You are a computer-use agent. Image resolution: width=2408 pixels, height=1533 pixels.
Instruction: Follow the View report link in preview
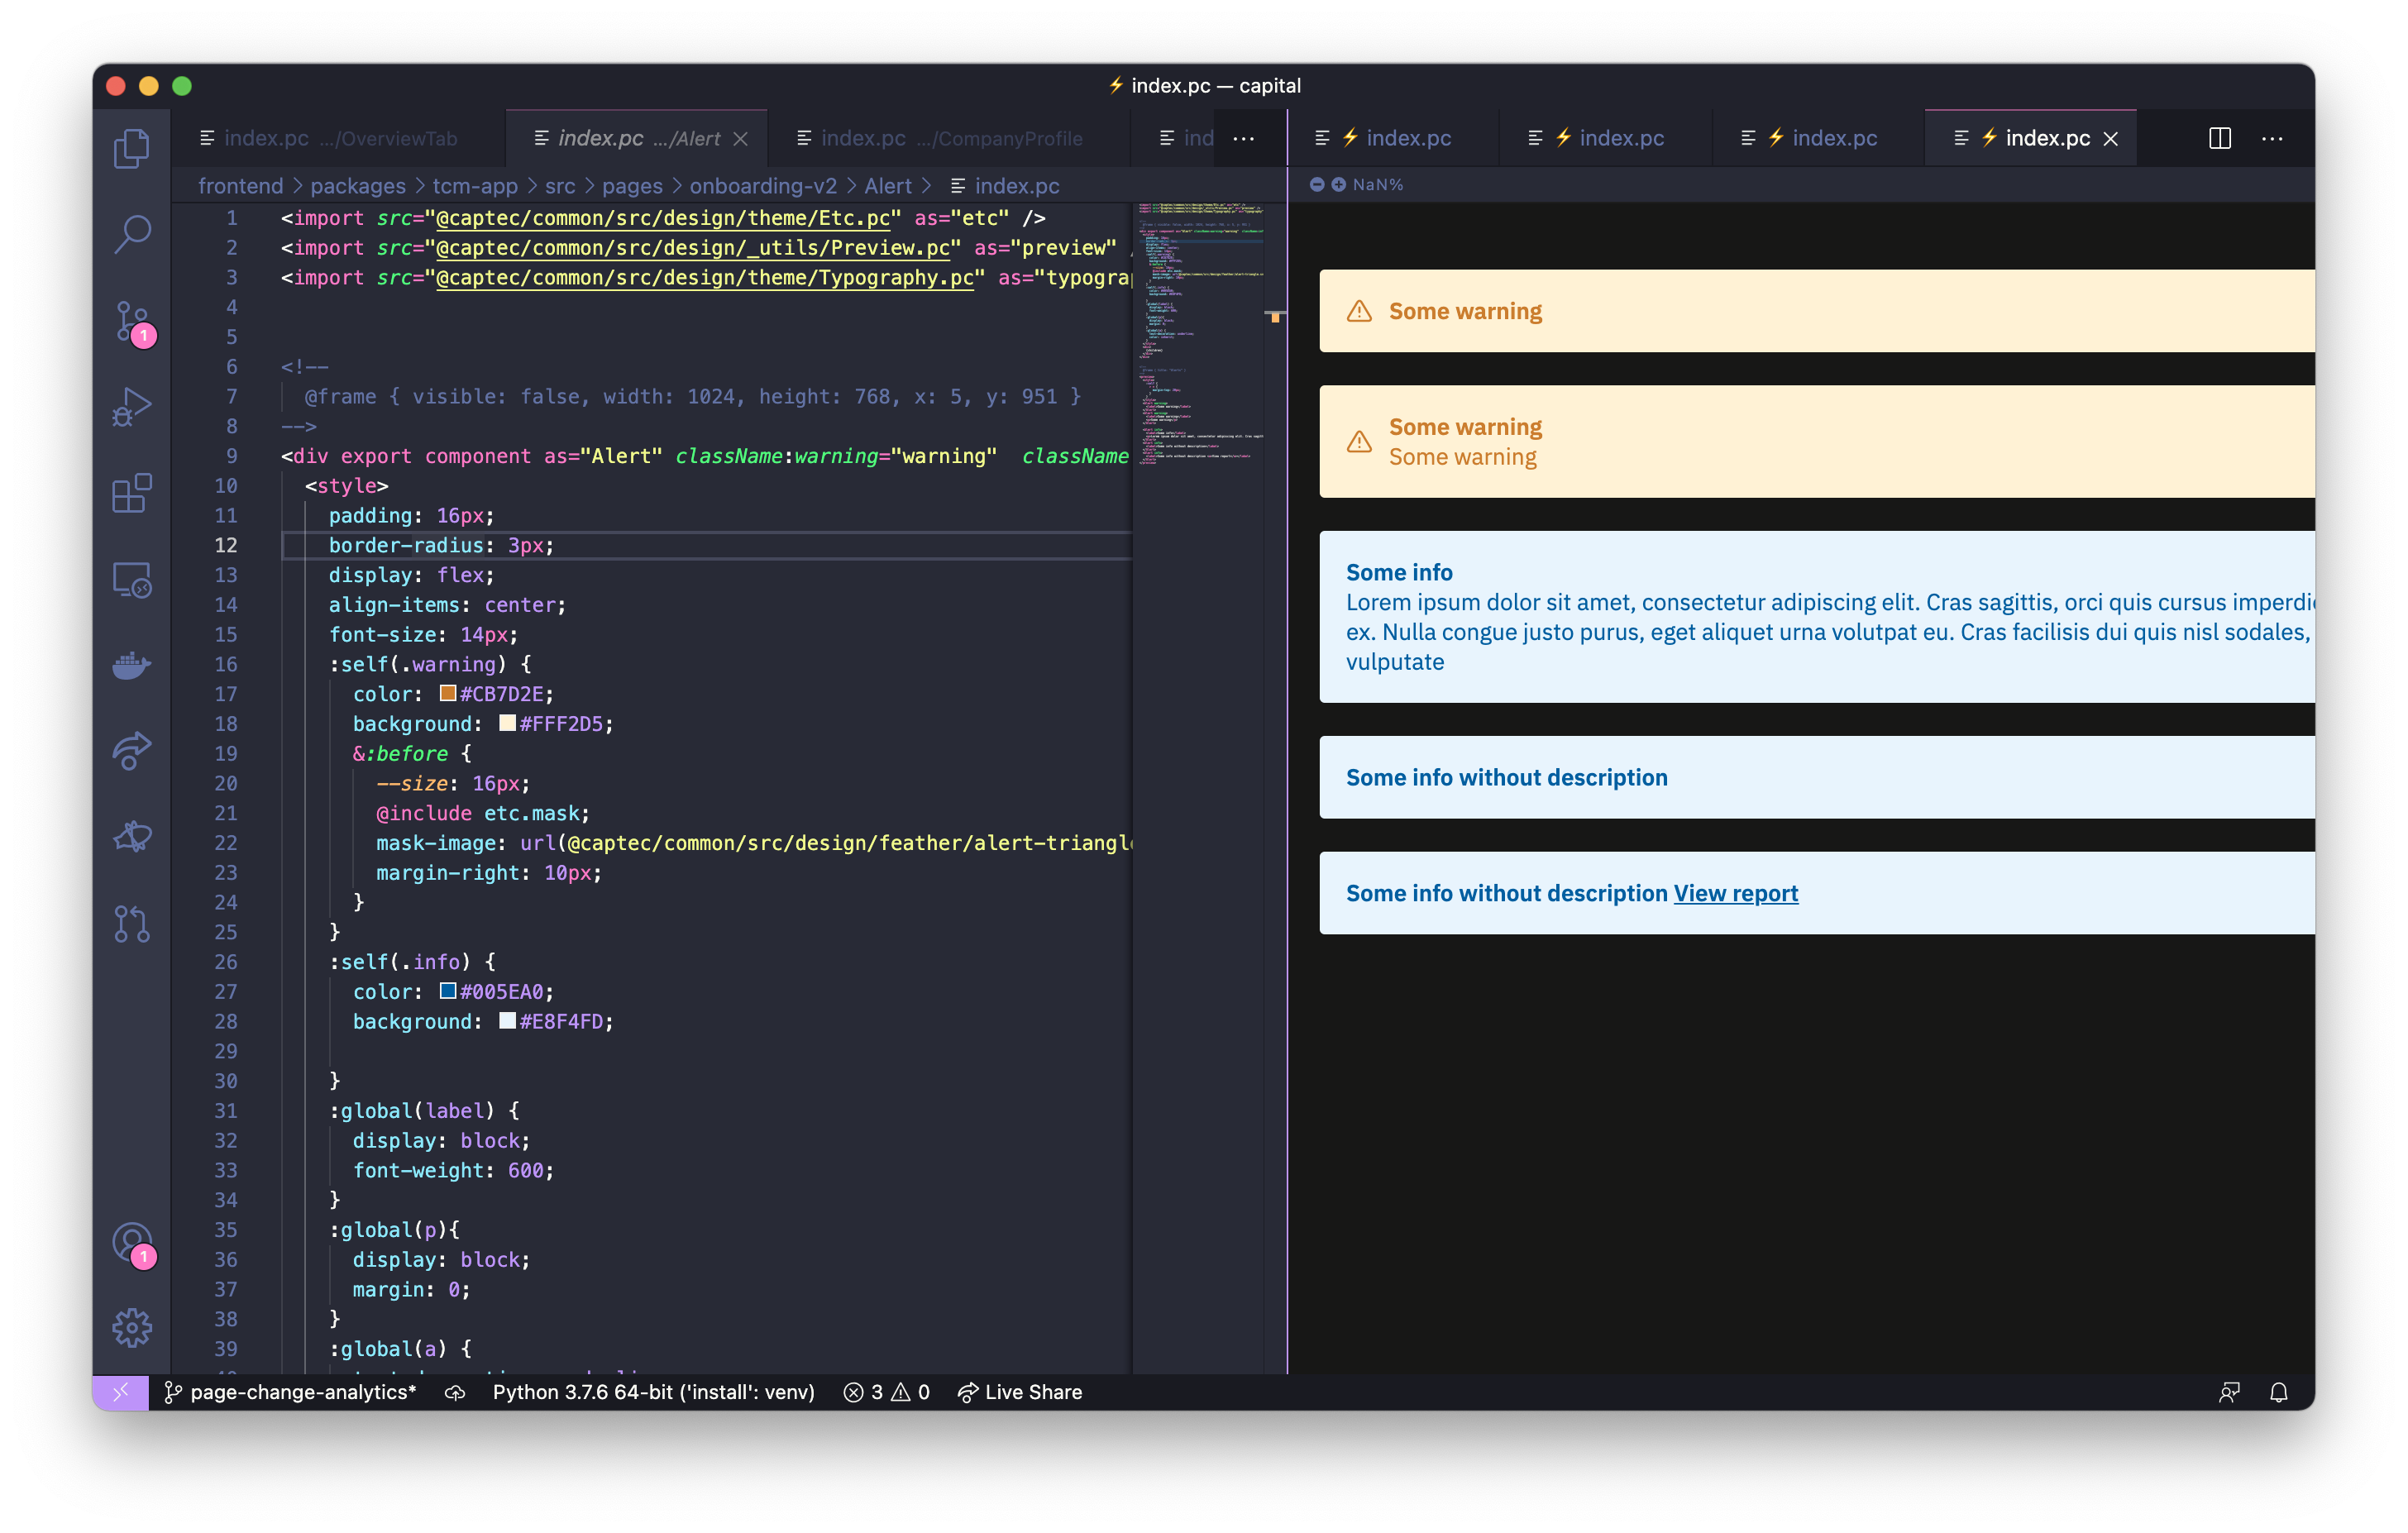1734,893
